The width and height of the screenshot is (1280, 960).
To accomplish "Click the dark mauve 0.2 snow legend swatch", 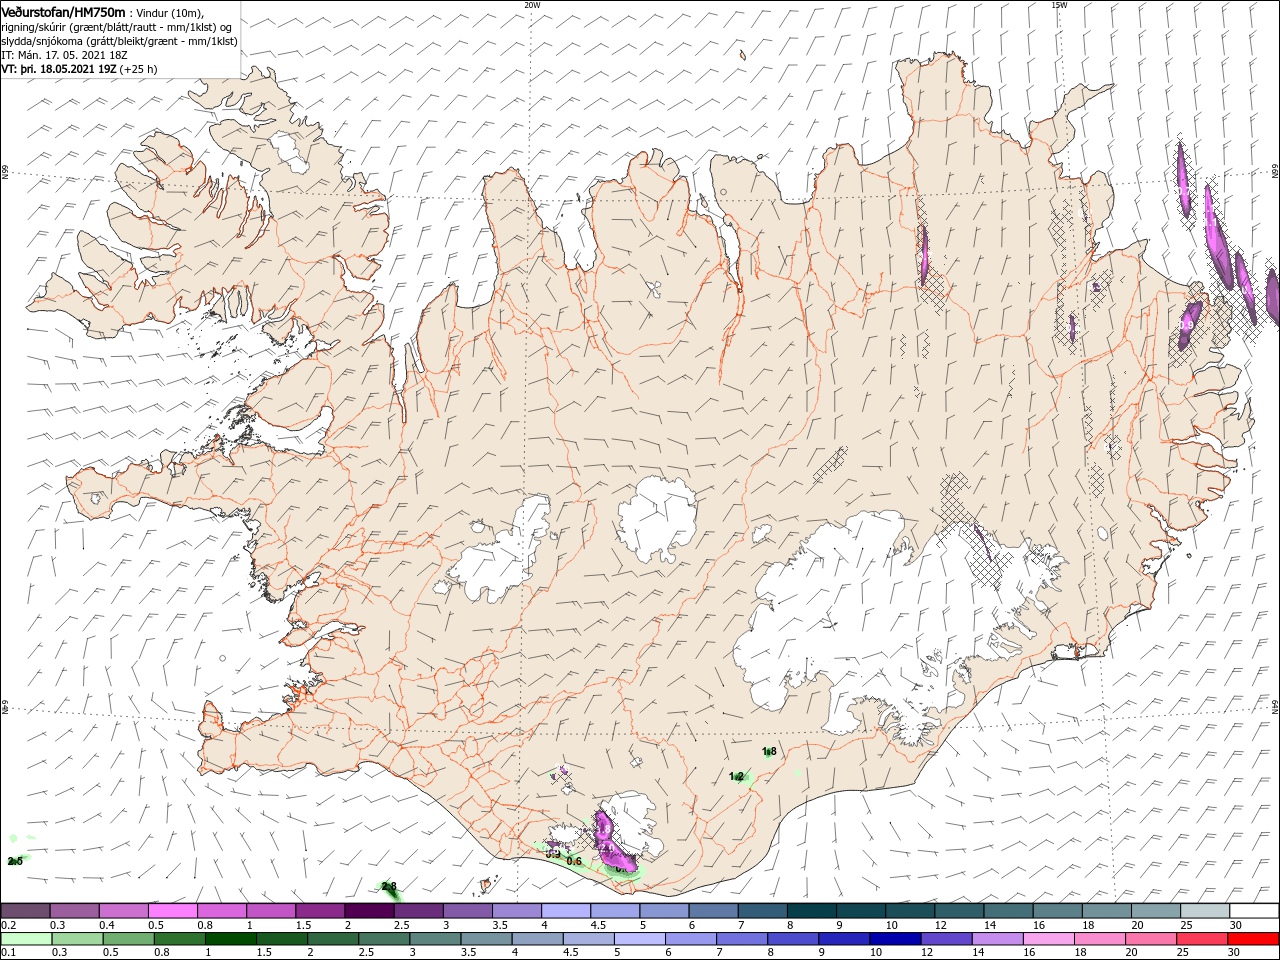I will pos(26,910).
